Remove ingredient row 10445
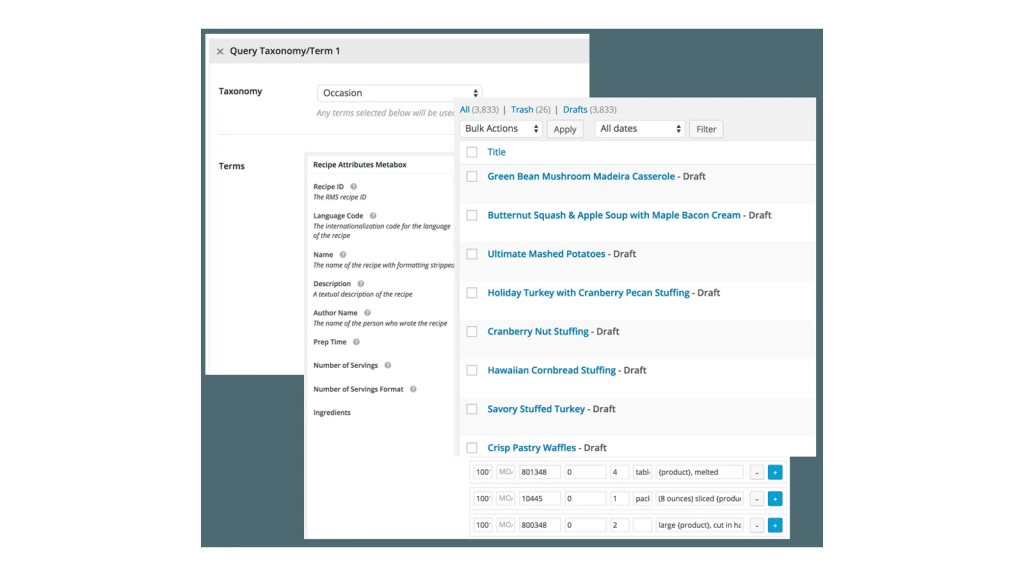 click(x=757, y=499)
